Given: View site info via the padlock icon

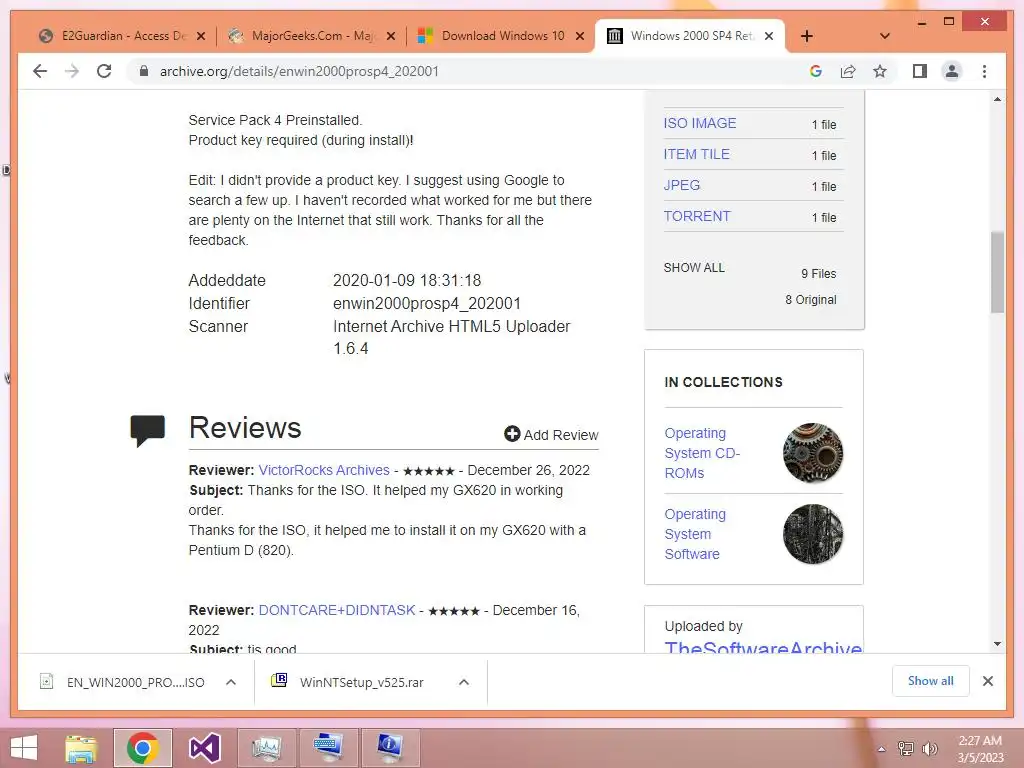Looking at the screenshot, I should tap(144, 71).
